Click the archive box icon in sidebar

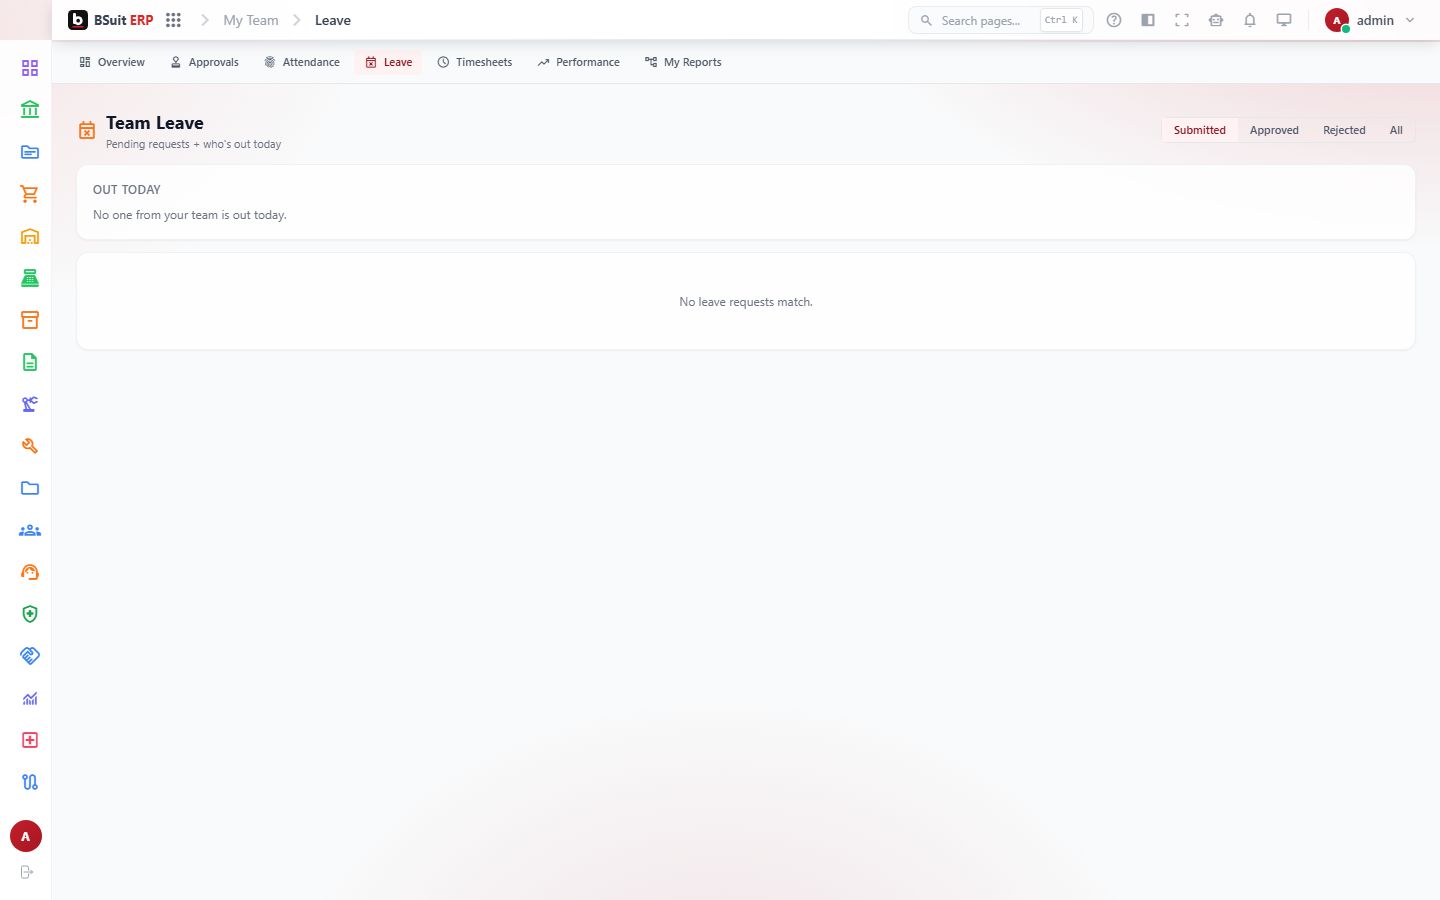(x=30, y=320)
